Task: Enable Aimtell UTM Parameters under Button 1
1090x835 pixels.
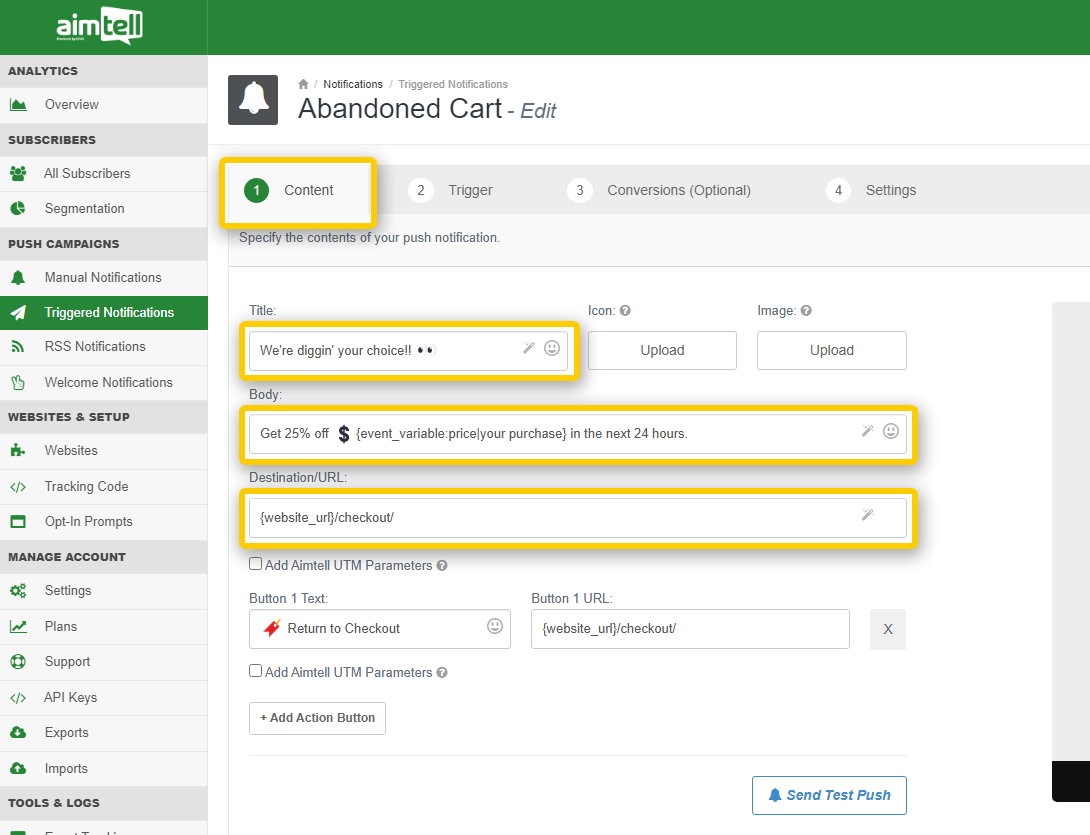Action: tap(256, 671)
